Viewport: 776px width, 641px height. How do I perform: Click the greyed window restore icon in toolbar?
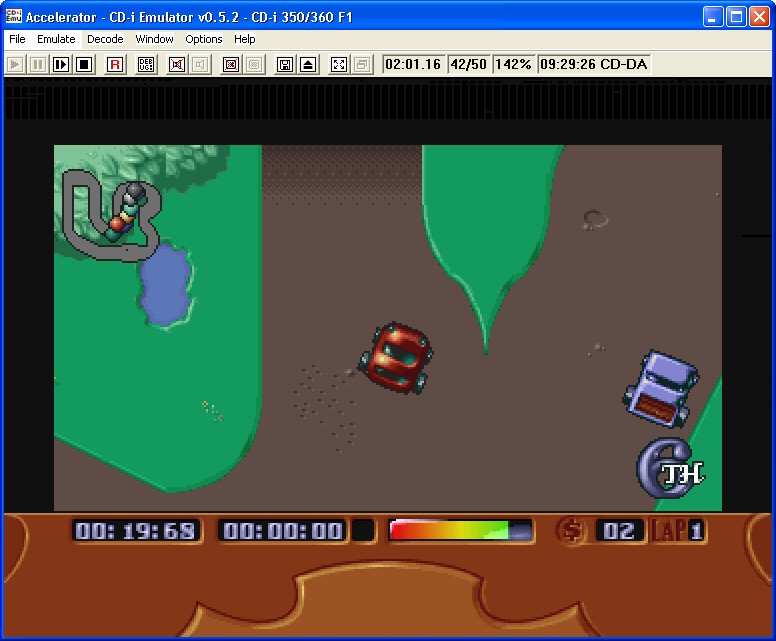(362, 64)
